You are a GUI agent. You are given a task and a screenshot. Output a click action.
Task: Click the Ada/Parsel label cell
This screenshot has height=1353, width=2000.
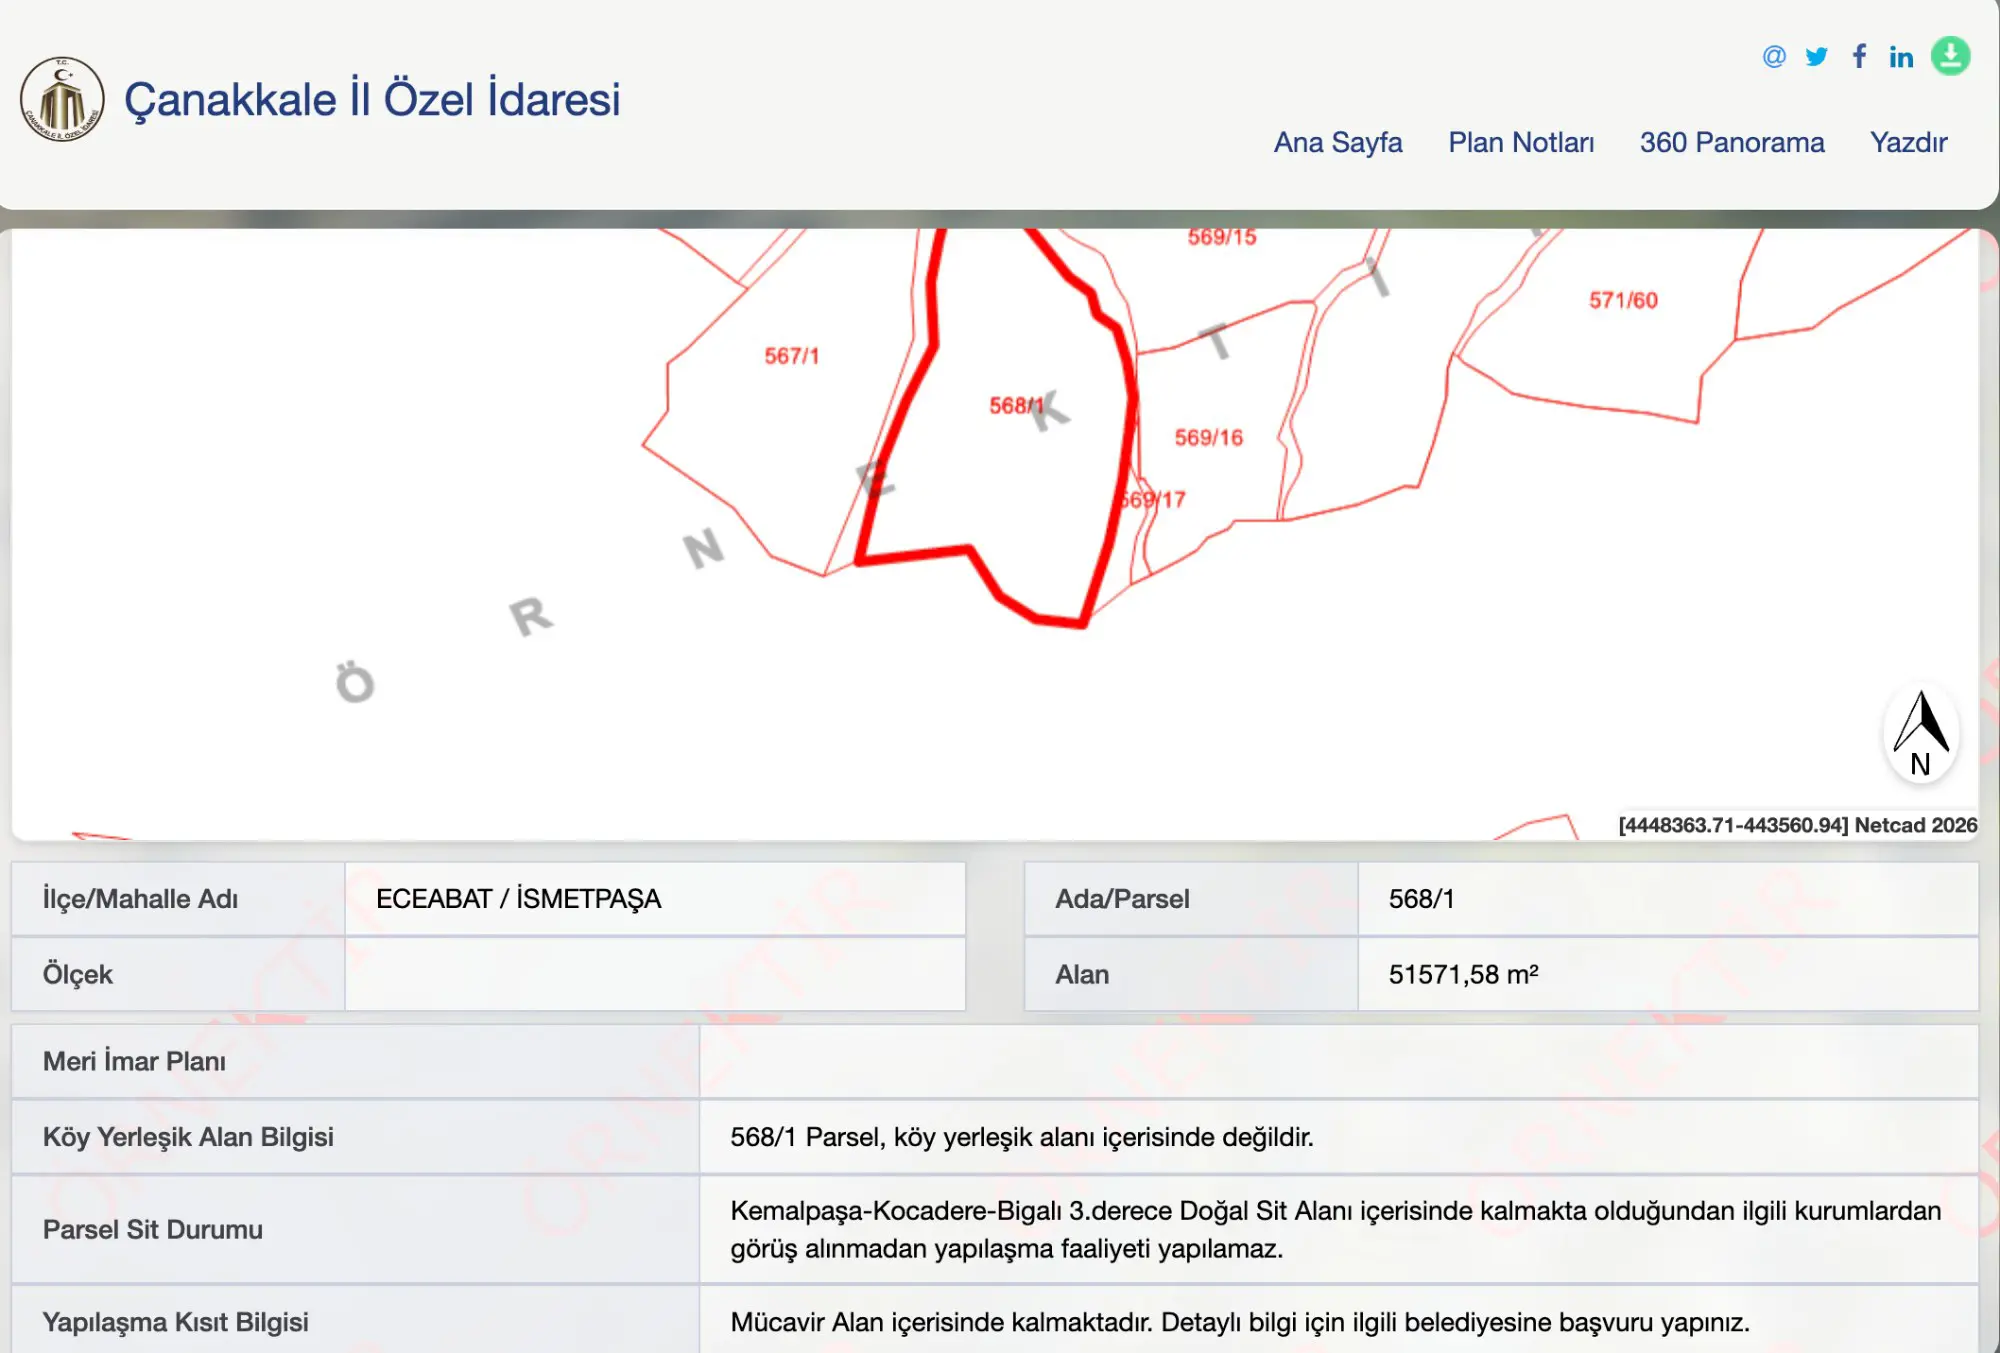1191,899
